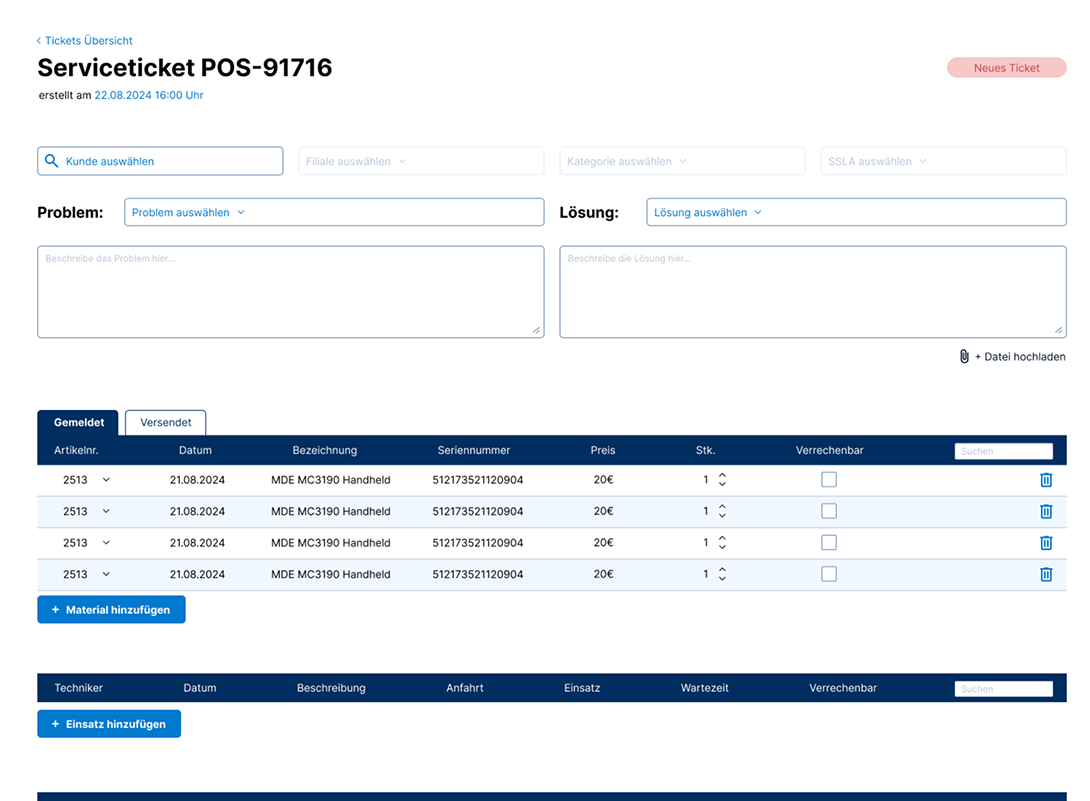Click Material hinzufügen button
This screenshot has width=1090, height=801.
(111, 610)
